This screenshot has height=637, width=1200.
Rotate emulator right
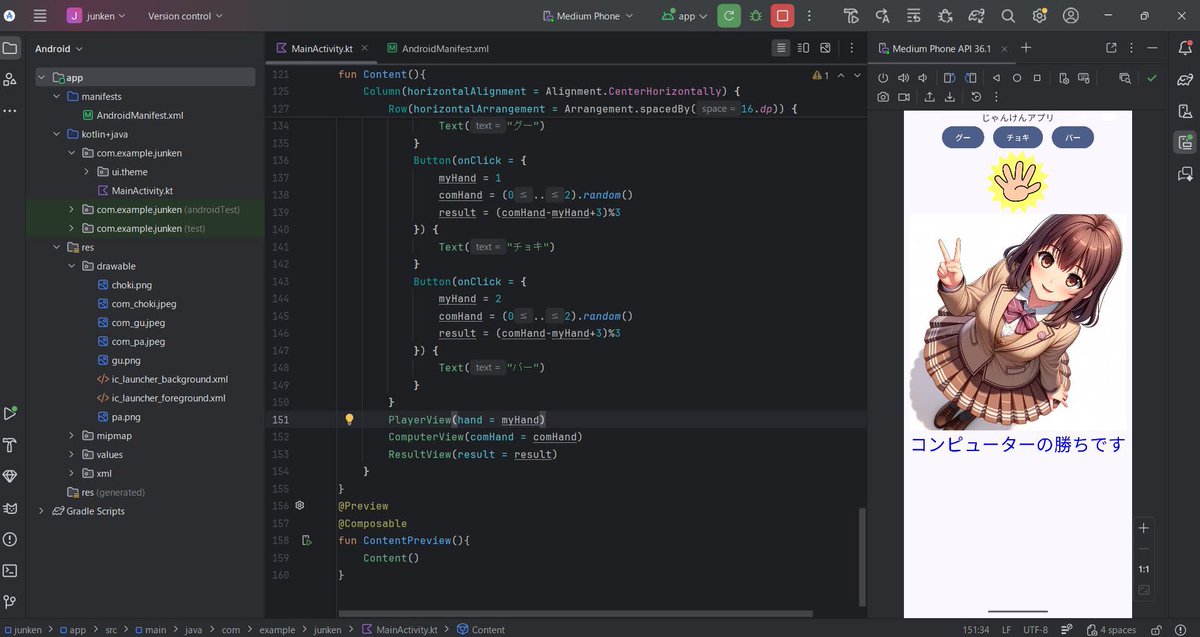[970, 78]
